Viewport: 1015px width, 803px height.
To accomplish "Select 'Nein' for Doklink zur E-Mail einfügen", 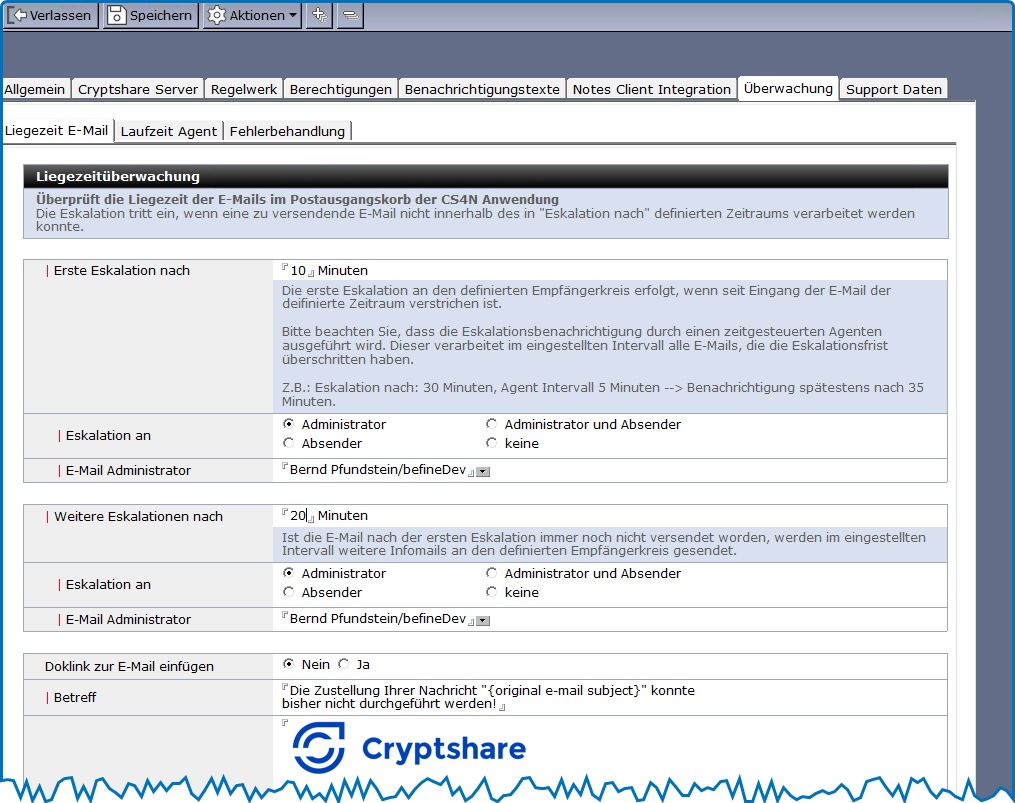I will 289,664.
